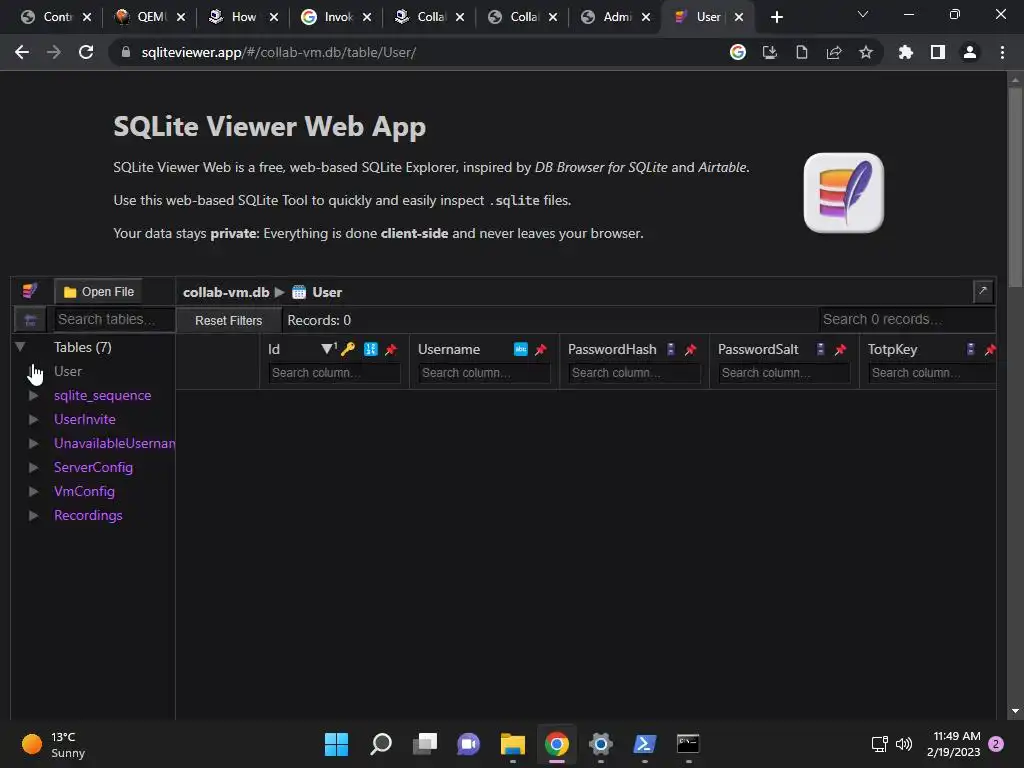Click the sort arrow on the Id column
The width and height of the screenshot is (1024, 768).
[328, 349]
